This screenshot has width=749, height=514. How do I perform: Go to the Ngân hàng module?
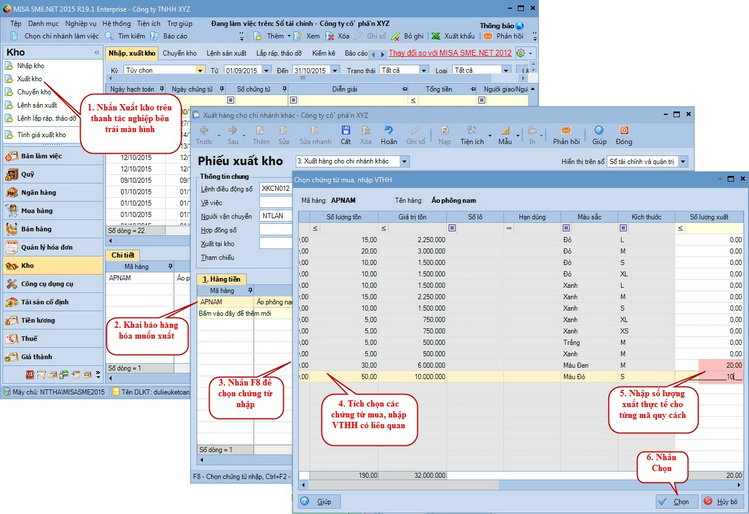(53, 193)
